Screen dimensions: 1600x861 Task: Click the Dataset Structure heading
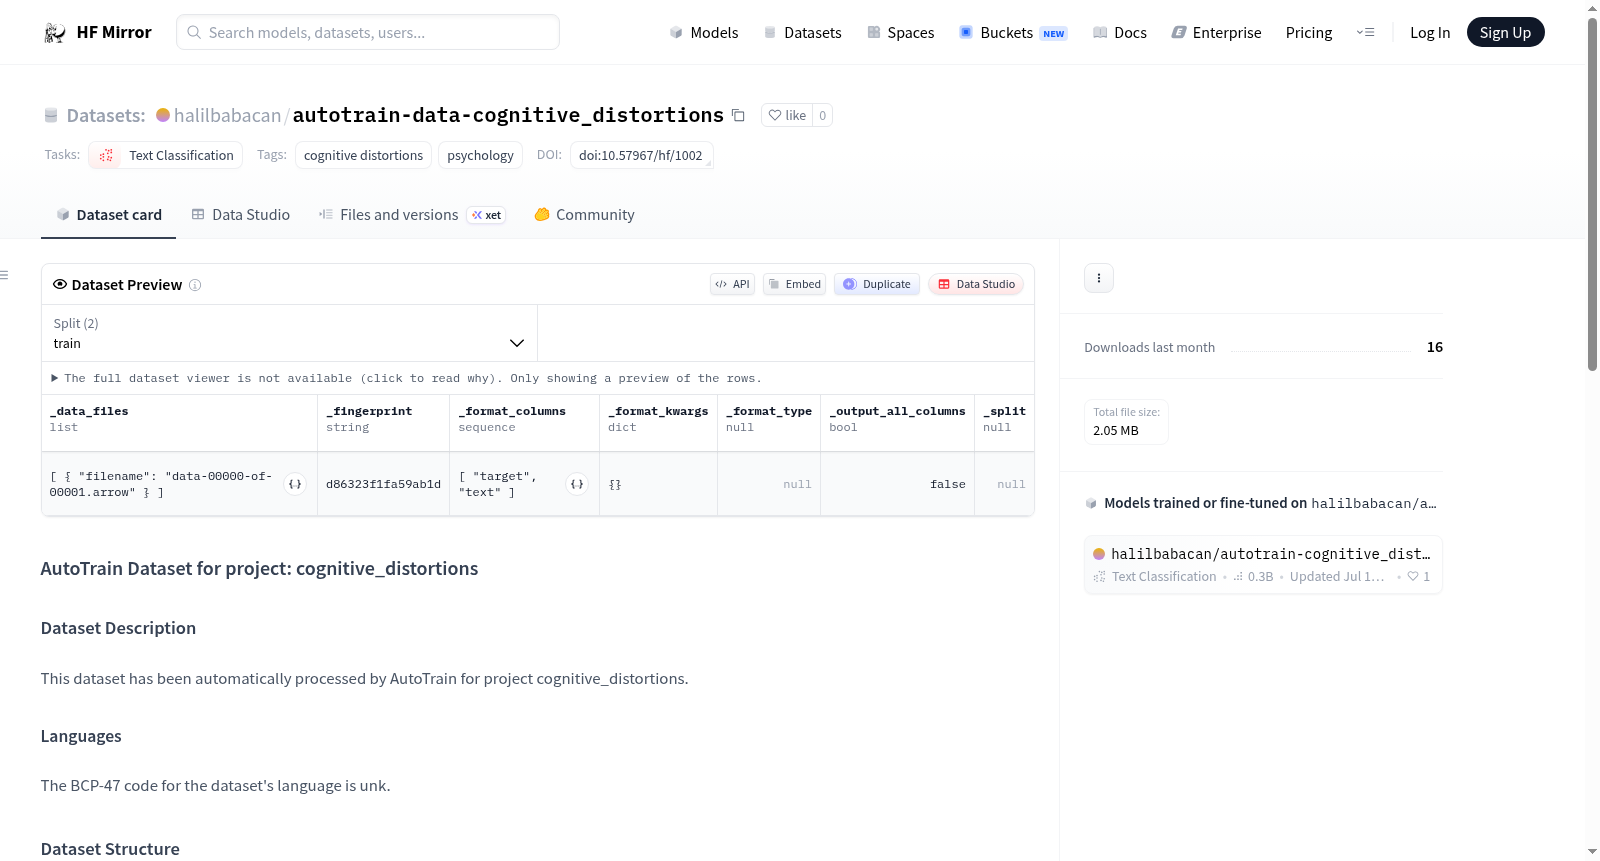[x=110, y=849]
